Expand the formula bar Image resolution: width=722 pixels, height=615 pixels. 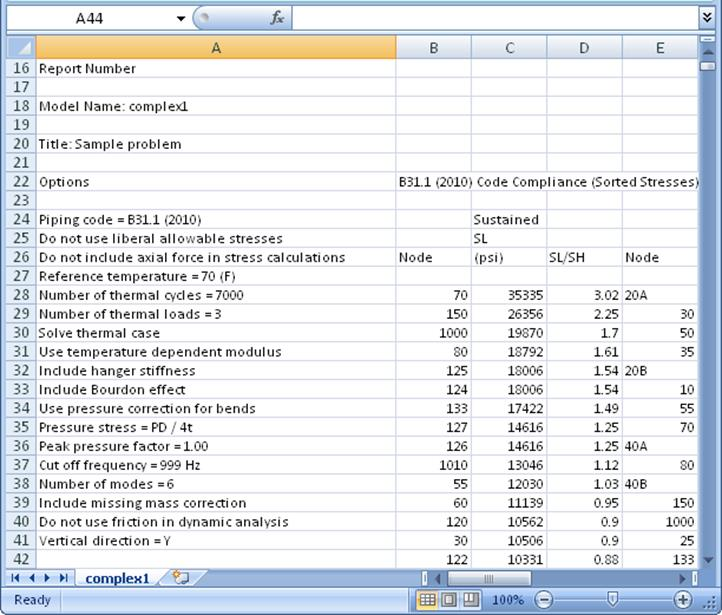tap(707, 18)
